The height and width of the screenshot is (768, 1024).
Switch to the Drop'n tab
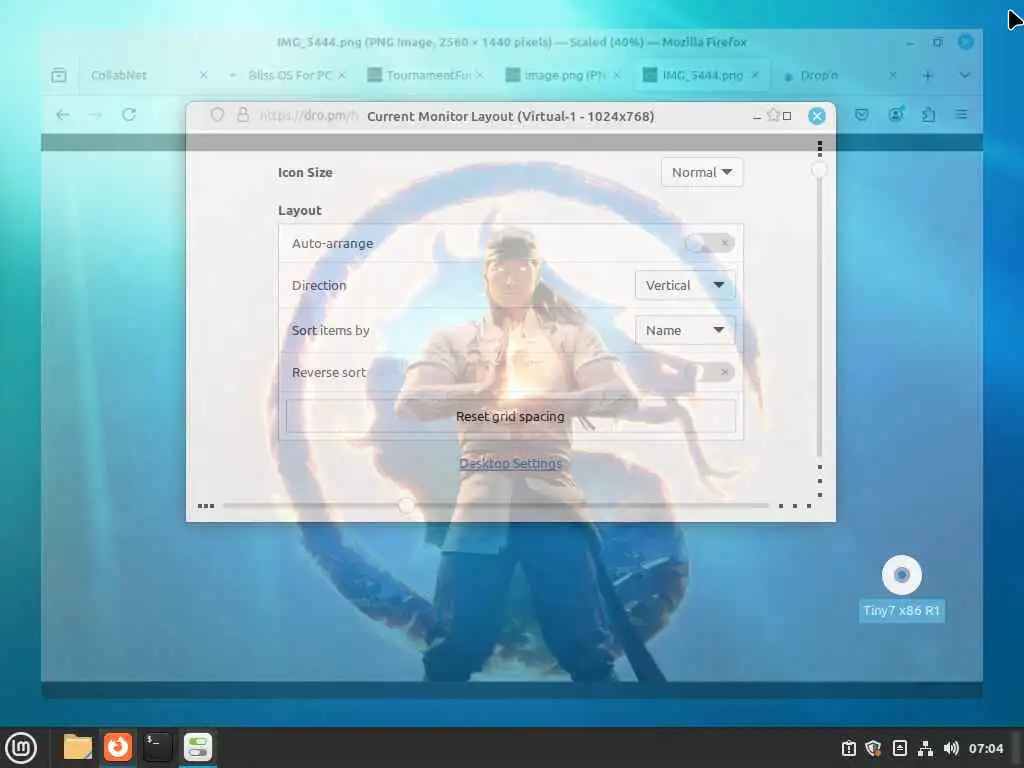pos(841,75)
